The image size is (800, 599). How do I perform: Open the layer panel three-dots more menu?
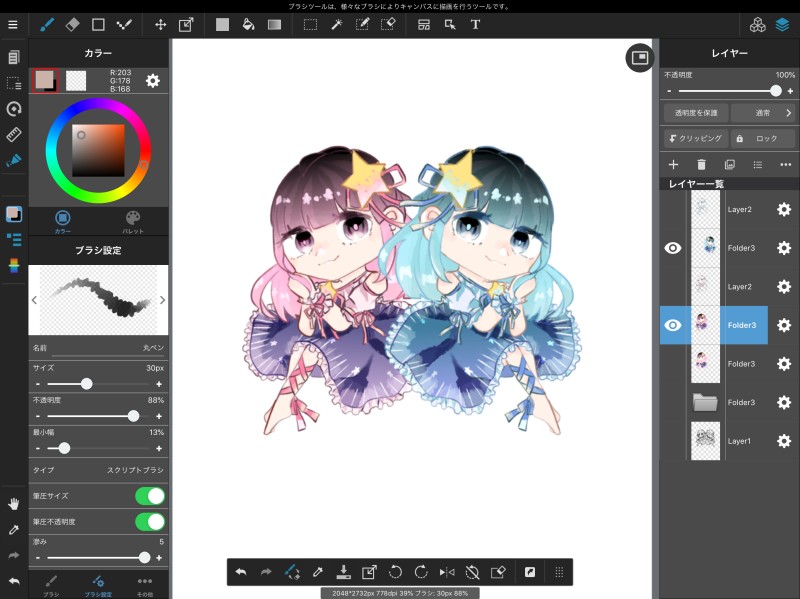pos(785,164)
